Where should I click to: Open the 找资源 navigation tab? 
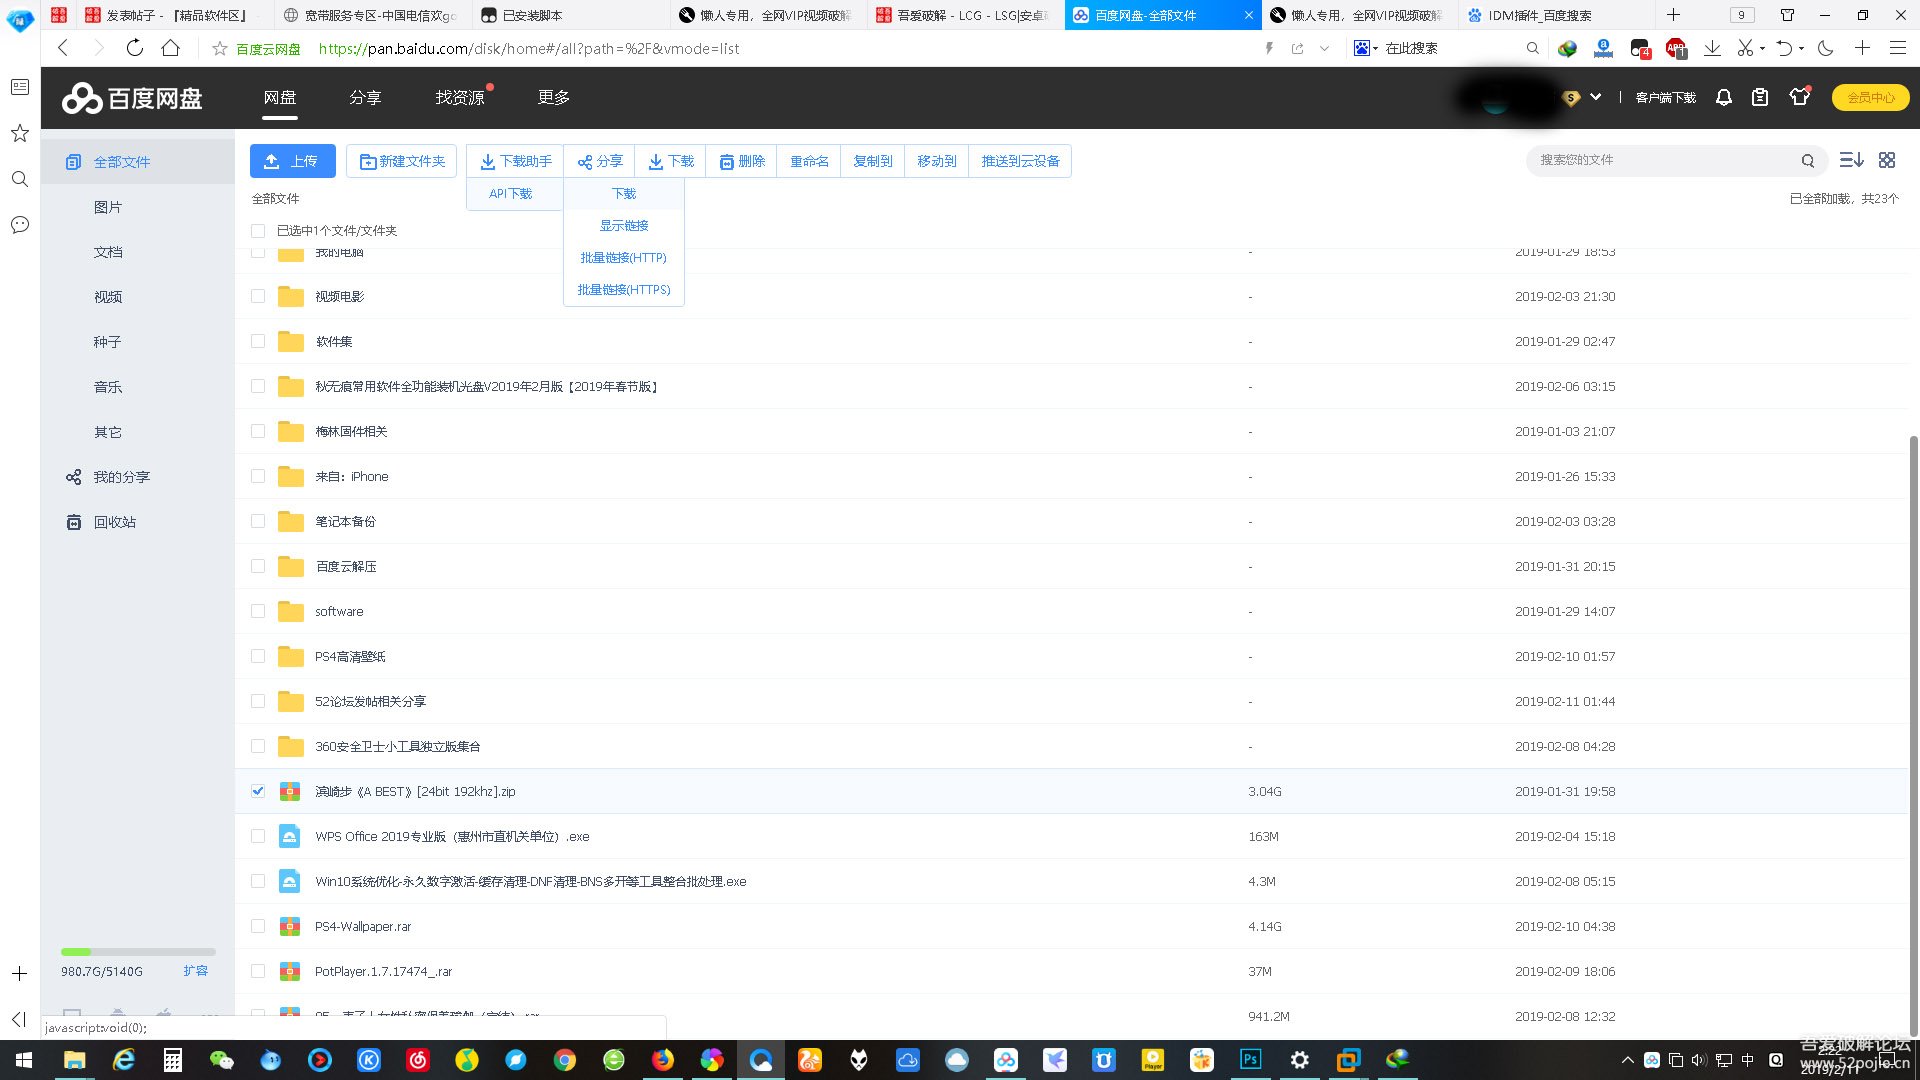click(x=459, y=97)
